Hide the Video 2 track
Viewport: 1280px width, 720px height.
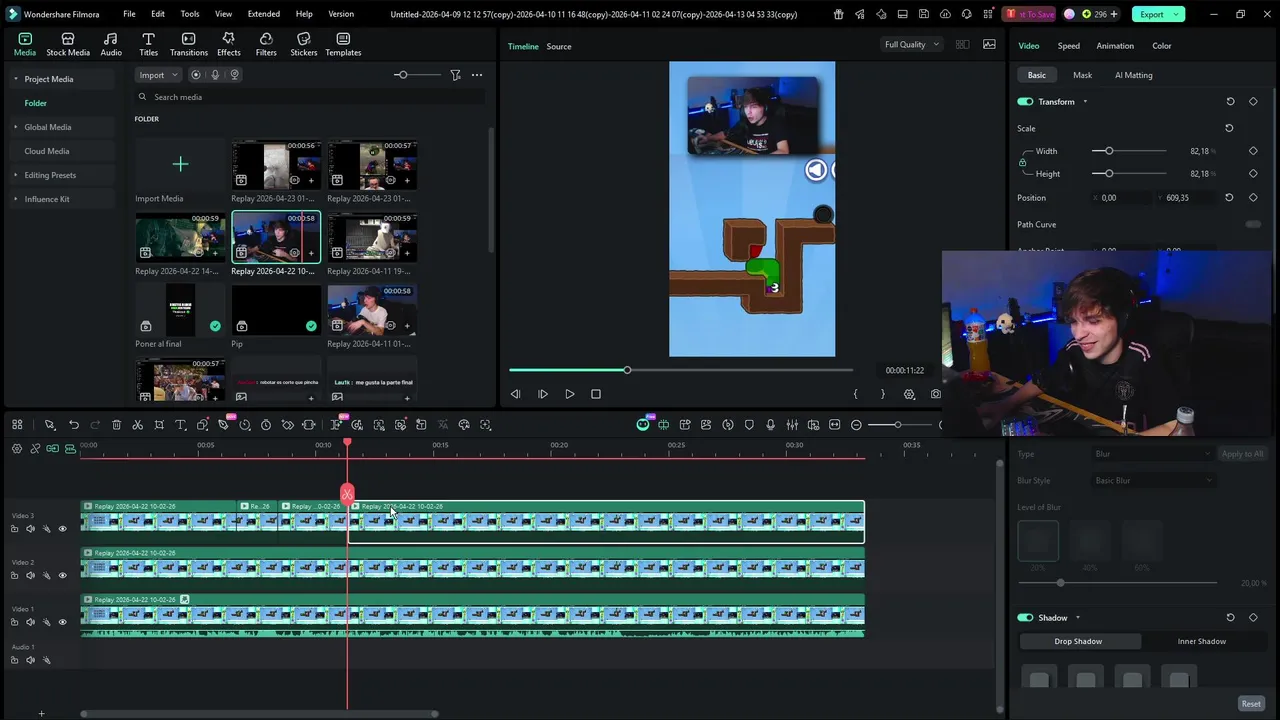coord(62,576)
